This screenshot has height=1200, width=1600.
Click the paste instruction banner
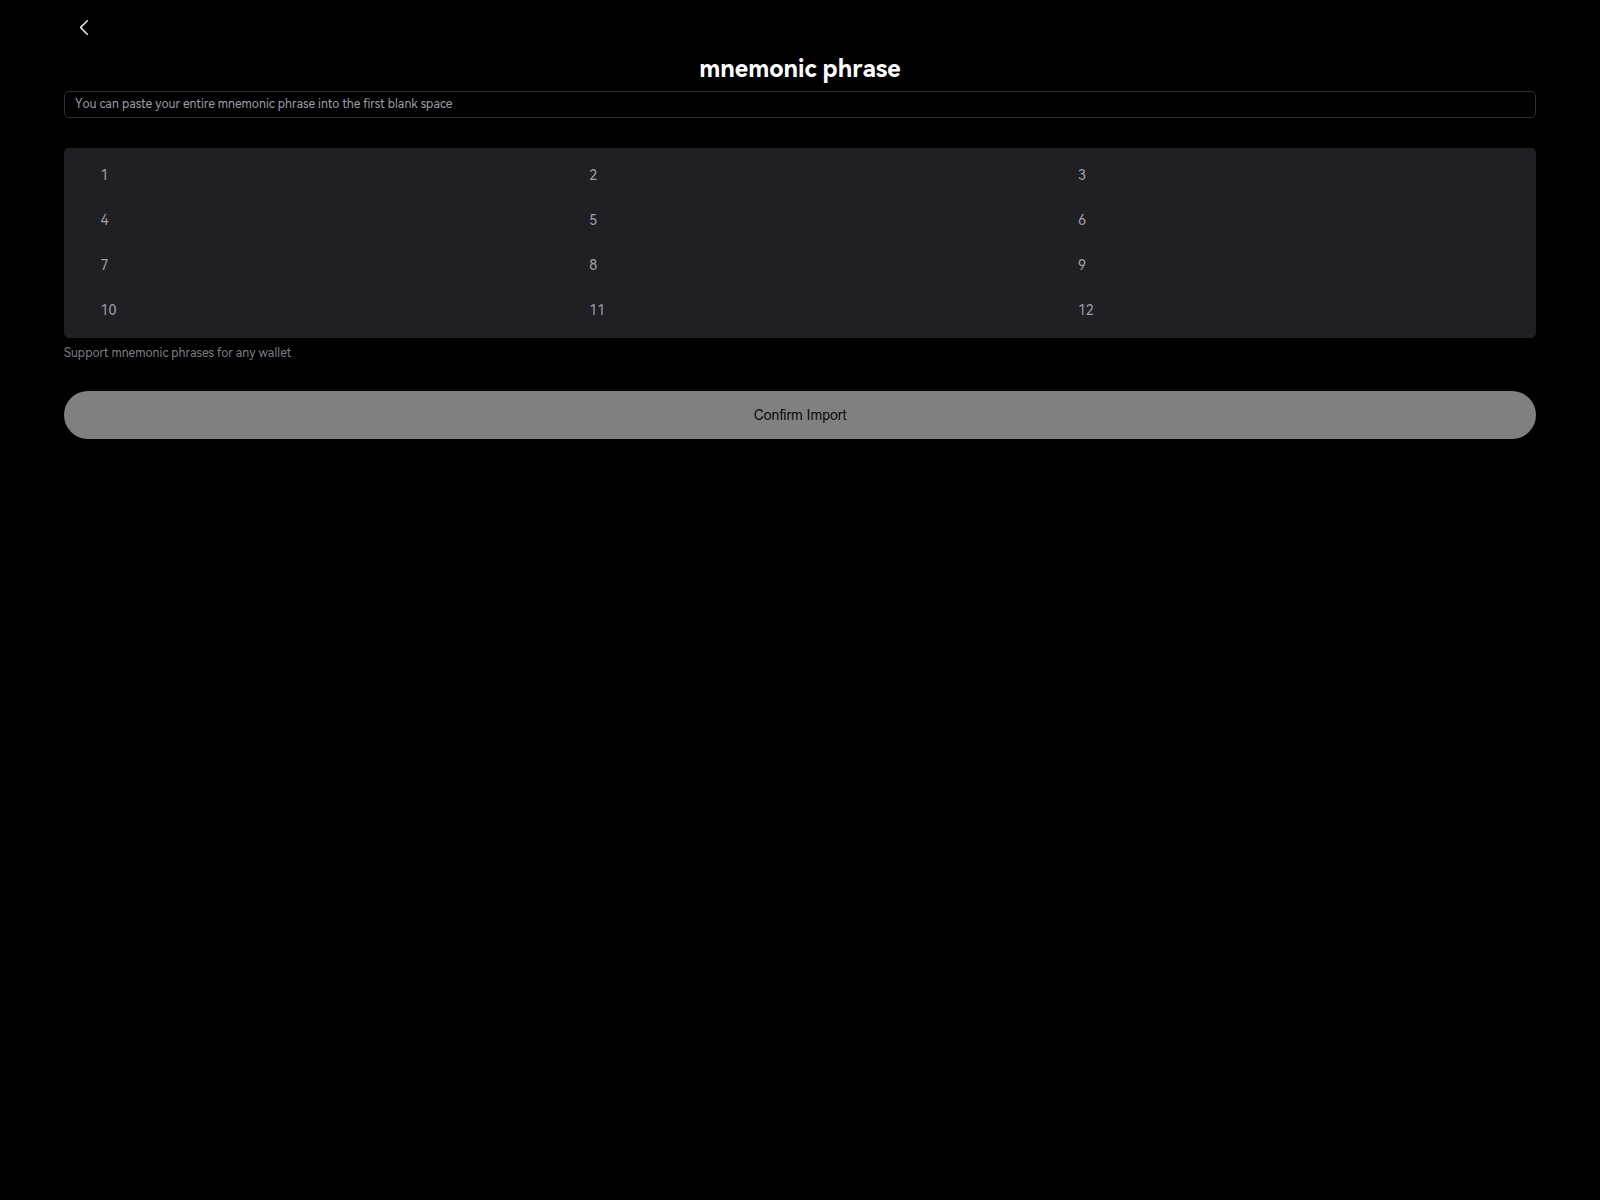[x=800, y=104]
